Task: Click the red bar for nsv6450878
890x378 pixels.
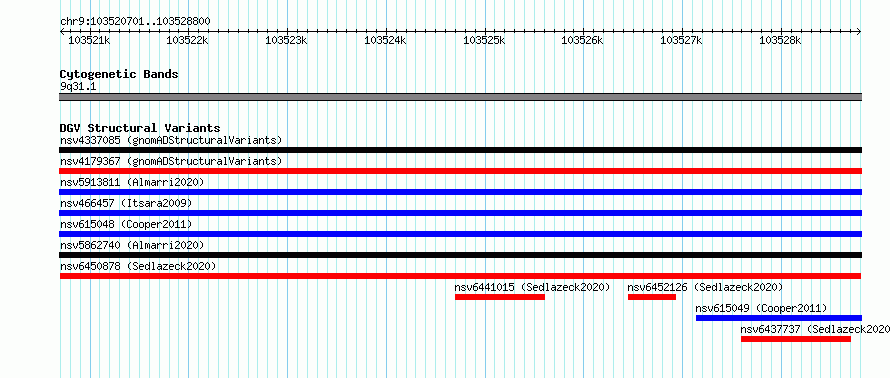Action: [x=460, y=276]
